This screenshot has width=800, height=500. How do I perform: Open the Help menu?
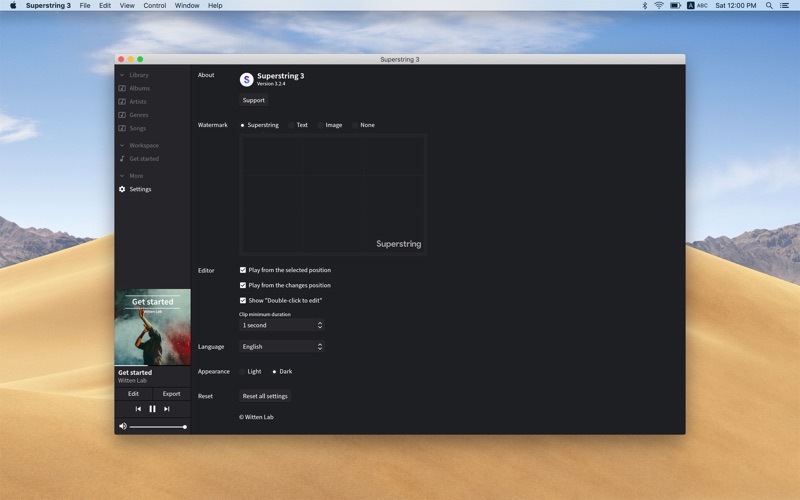point(215,6)
